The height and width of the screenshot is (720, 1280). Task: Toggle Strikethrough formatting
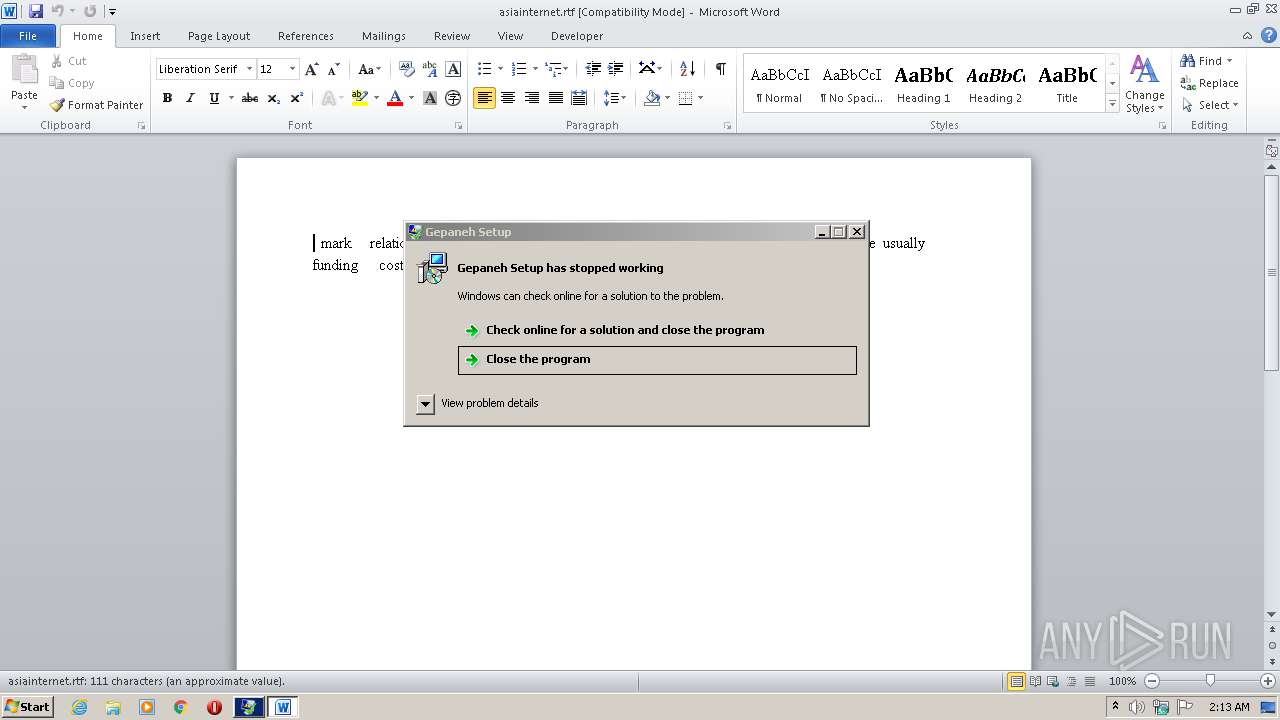click(x=250, y=98)
